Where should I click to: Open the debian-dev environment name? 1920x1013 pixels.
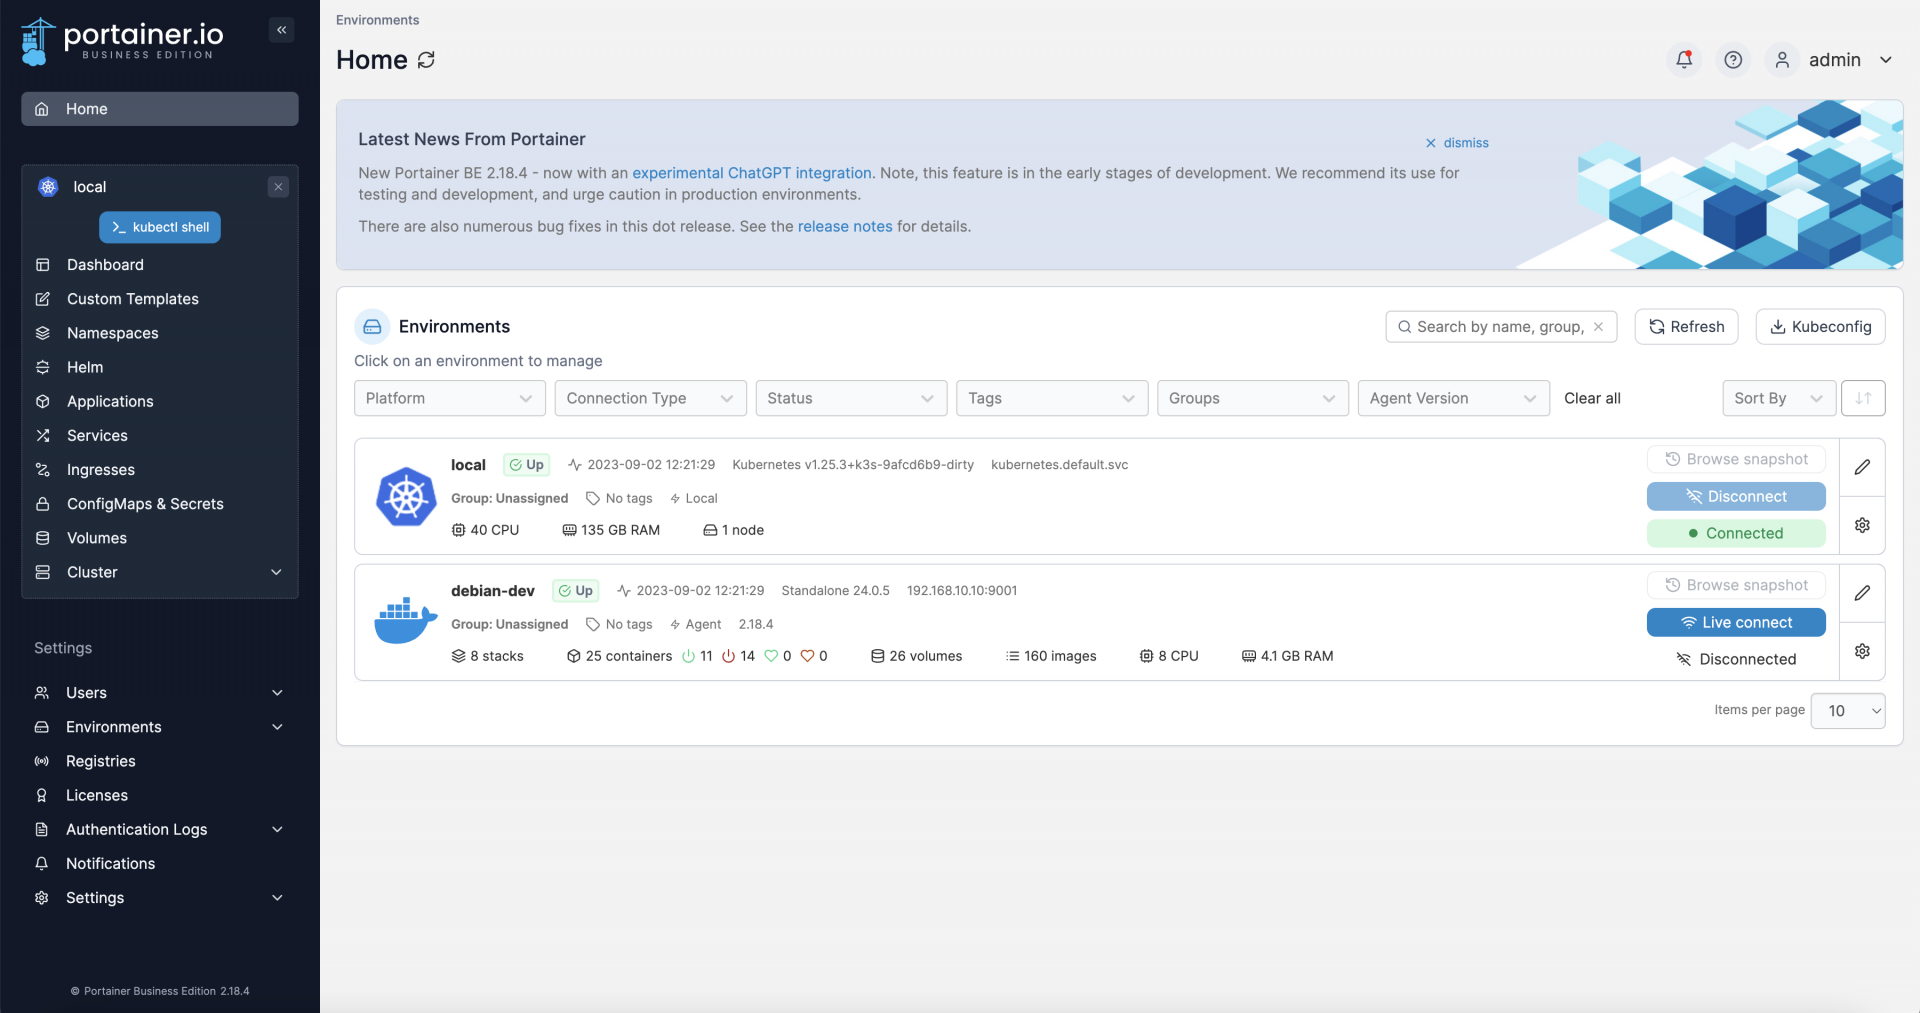point(493,591)
